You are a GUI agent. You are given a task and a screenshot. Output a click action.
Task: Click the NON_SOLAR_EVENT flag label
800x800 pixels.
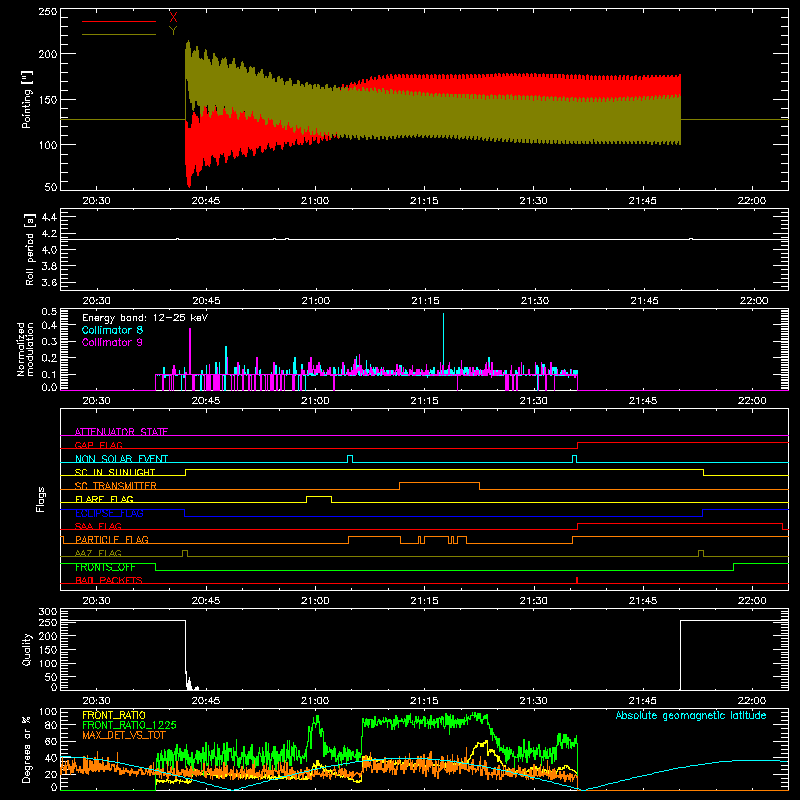pyautogui.click(x=121, y=459)
